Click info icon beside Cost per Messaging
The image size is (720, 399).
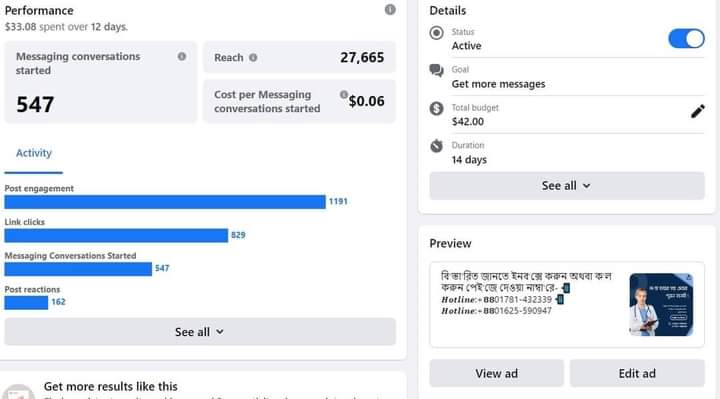[x=343, y=95]
